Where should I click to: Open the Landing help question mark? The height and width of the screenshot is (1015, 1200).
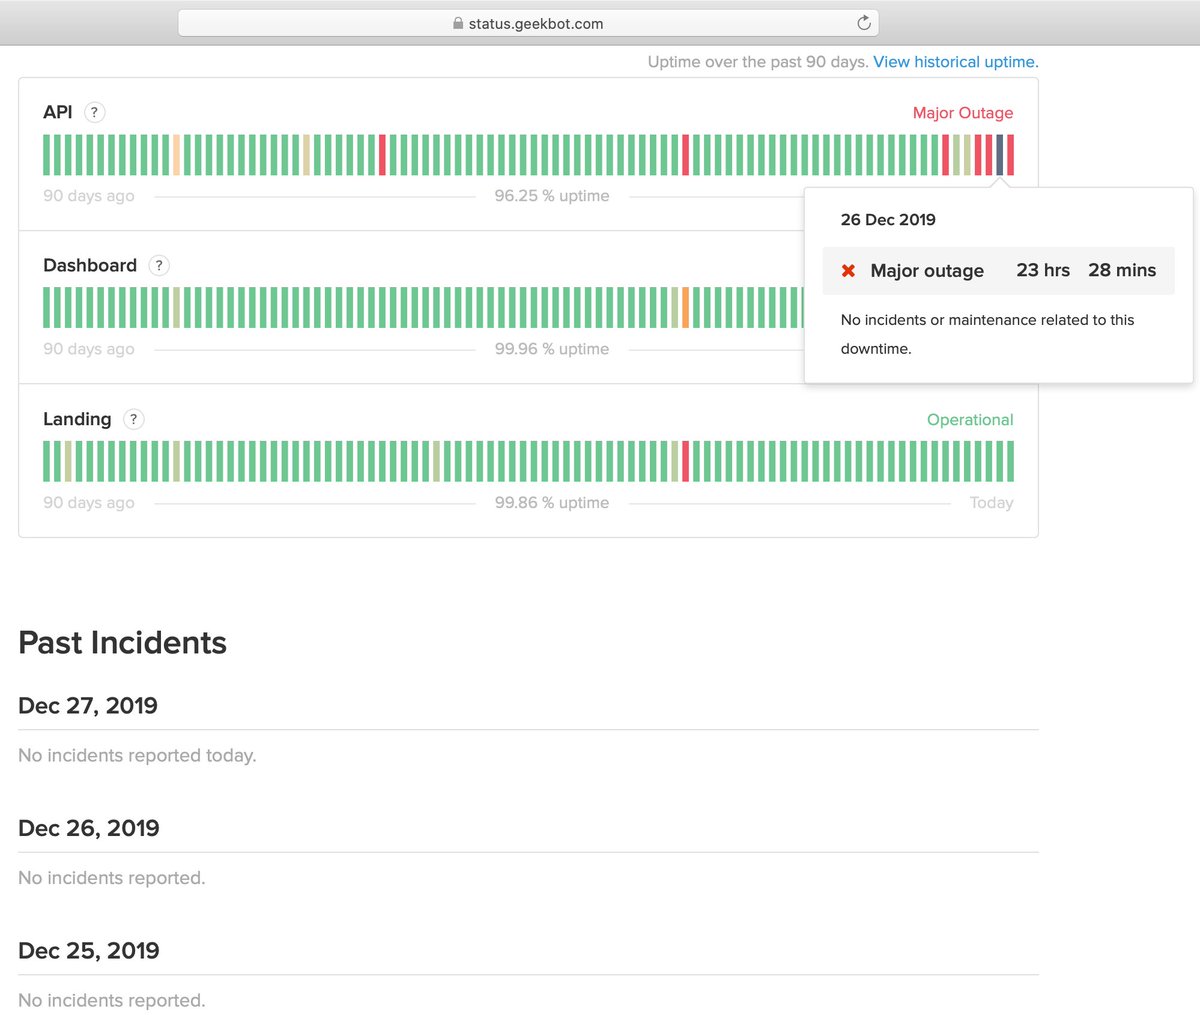133,419
